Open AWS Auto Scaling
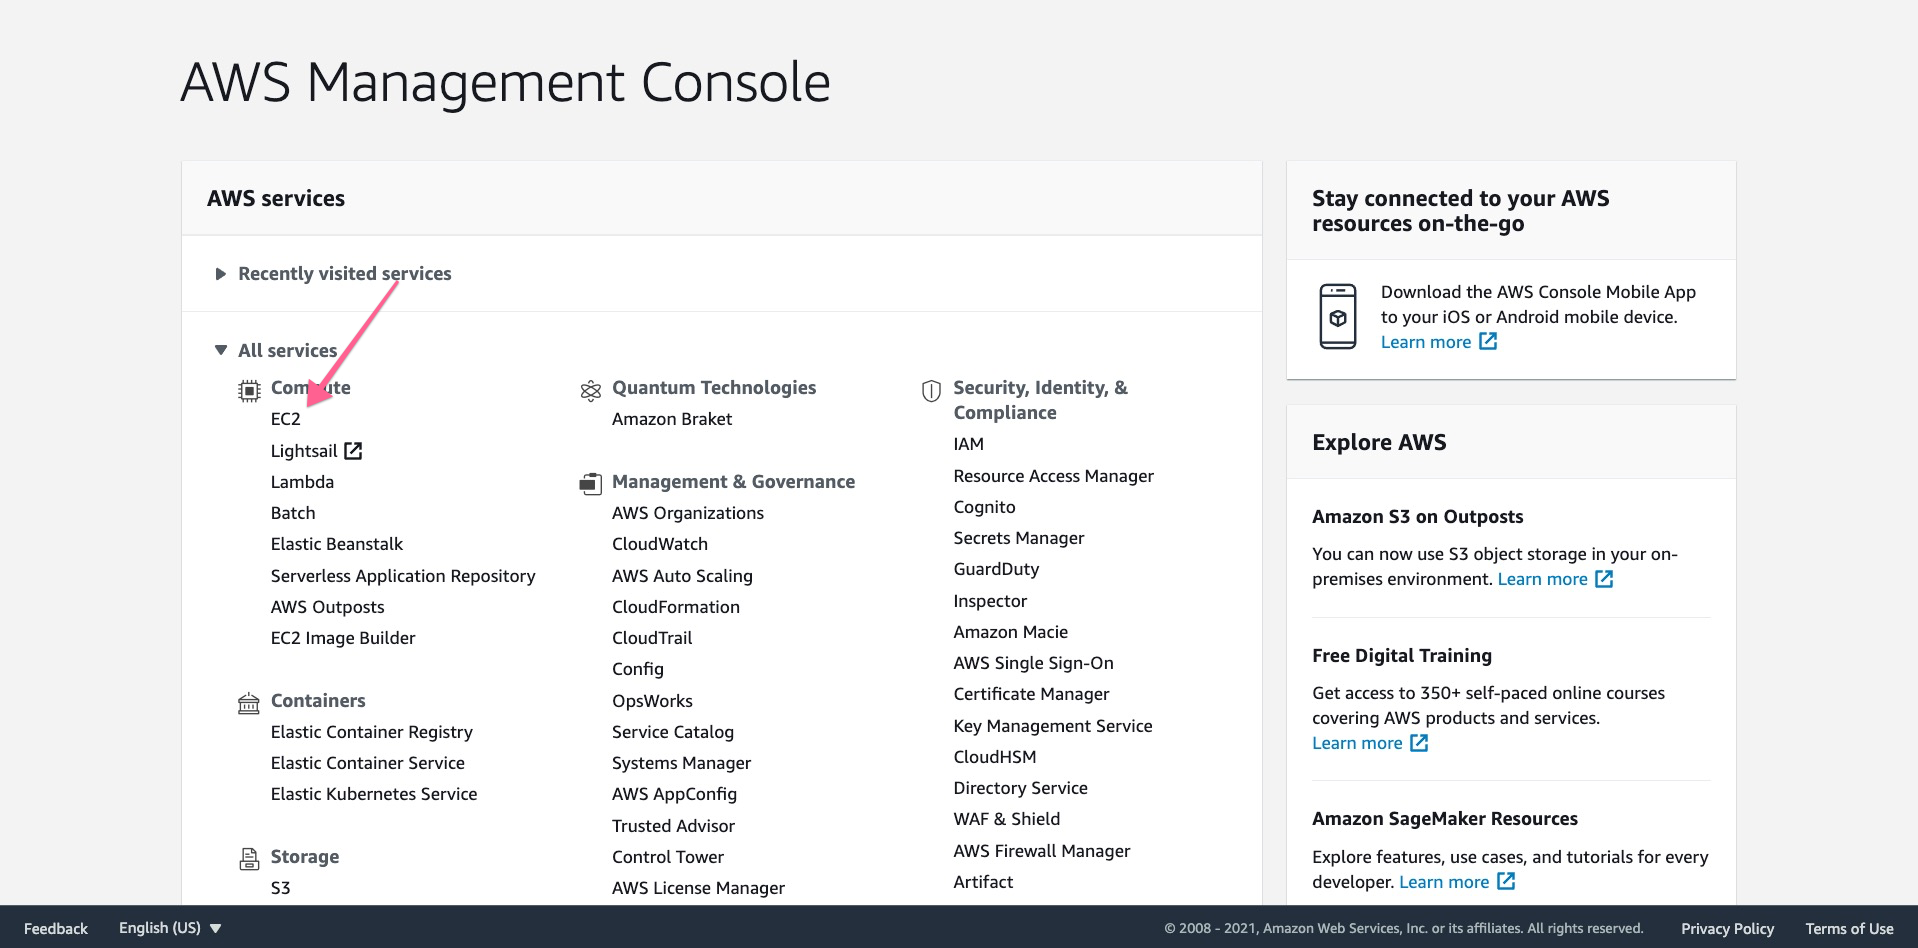Image resolution: width=1918 pixels, height=948 pixels. click(x=682, y=576)
